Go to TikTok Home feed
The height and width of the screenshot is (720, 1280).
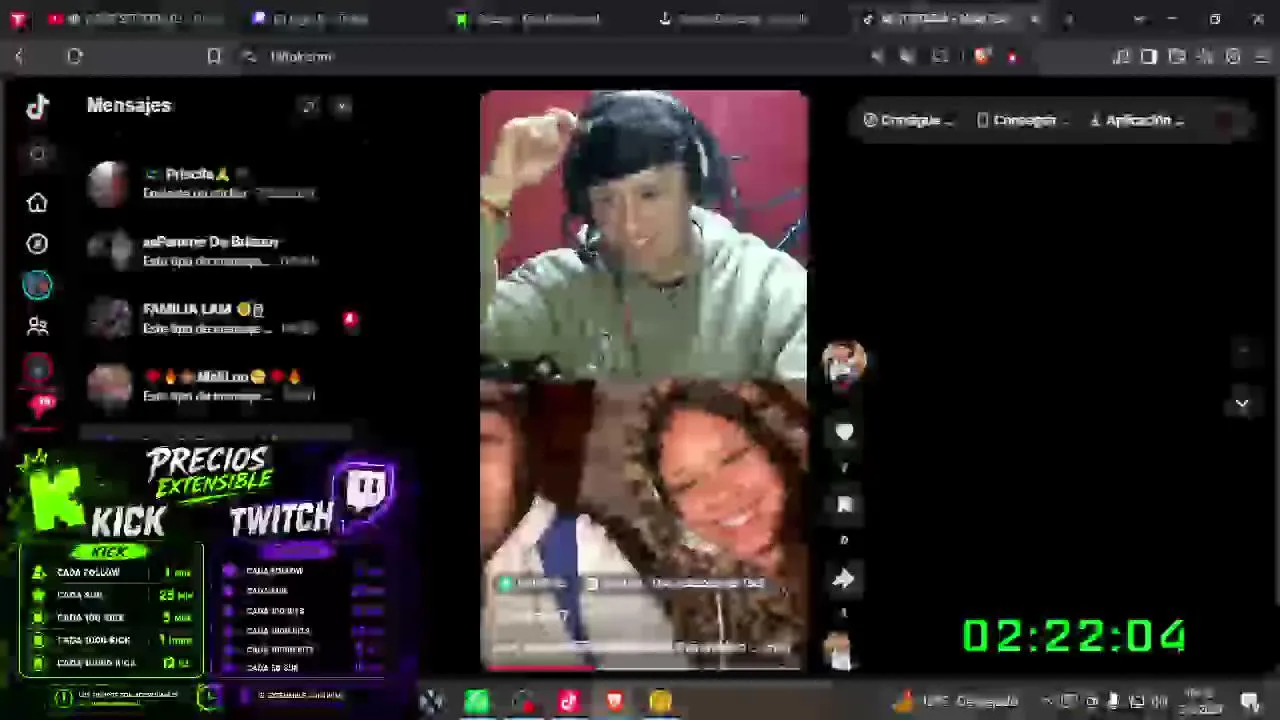coord(38,203)
